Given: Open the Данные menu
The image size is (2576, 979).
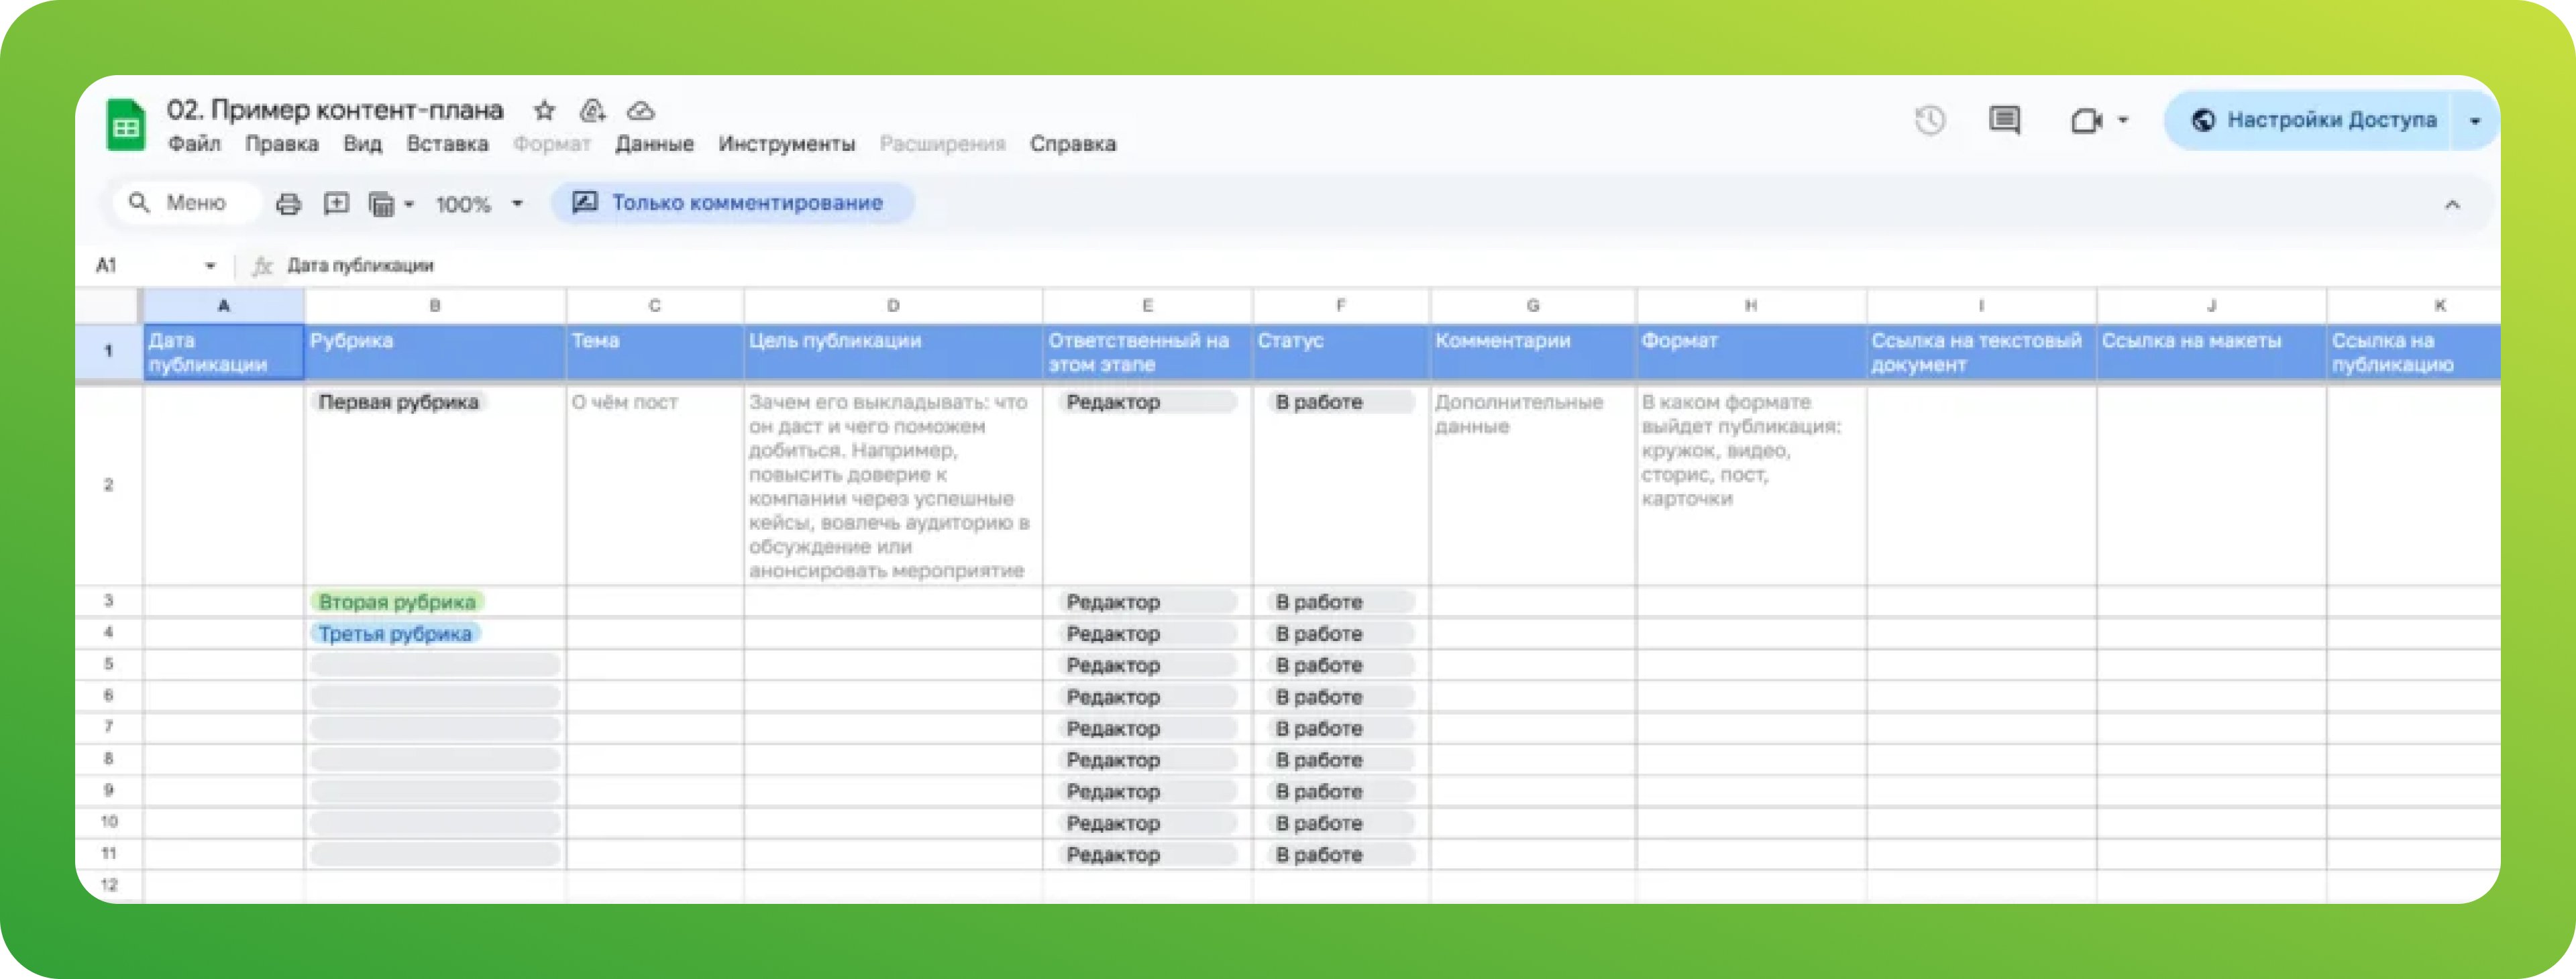Looking at the screenshot, I should pos(654,144).
